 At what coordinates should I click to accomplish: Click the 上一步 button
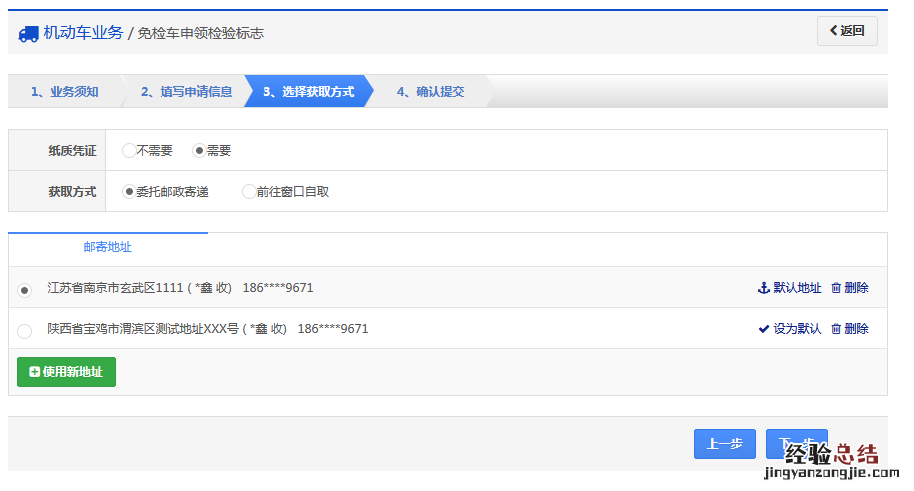point(724,445)
